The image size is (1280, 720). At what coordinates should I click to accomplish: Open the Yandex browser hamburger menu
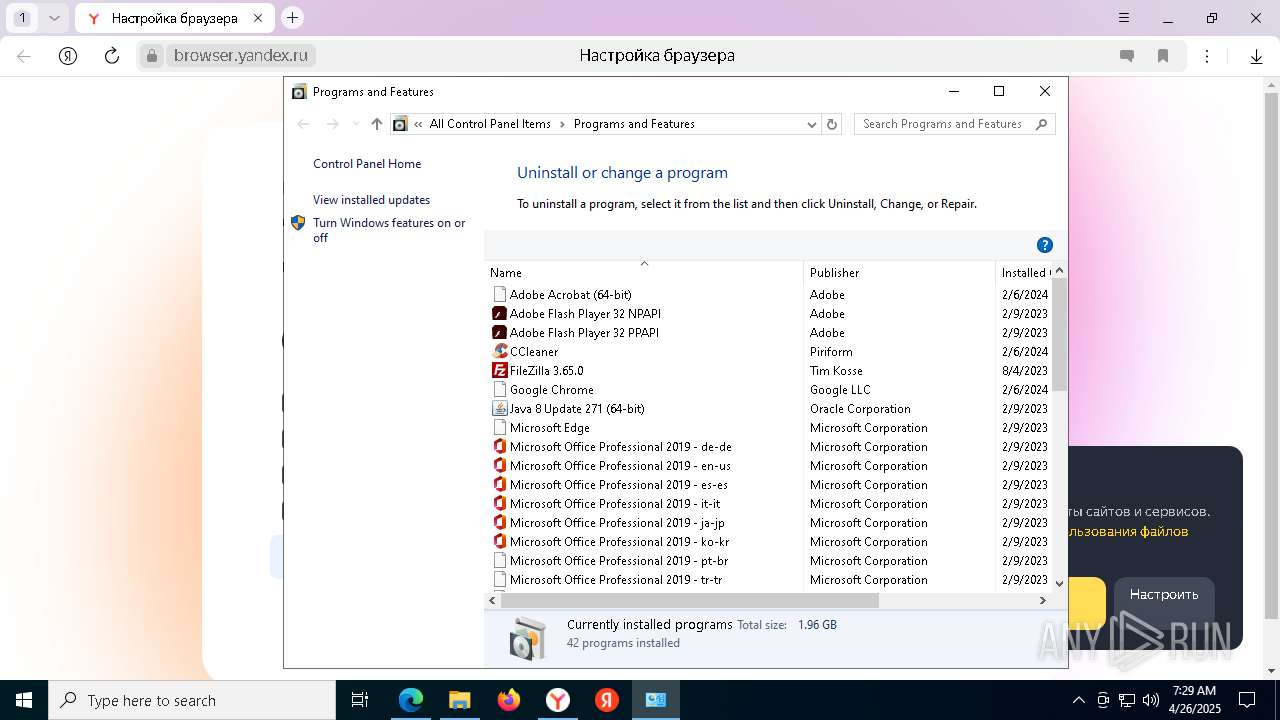[1124, 18]
